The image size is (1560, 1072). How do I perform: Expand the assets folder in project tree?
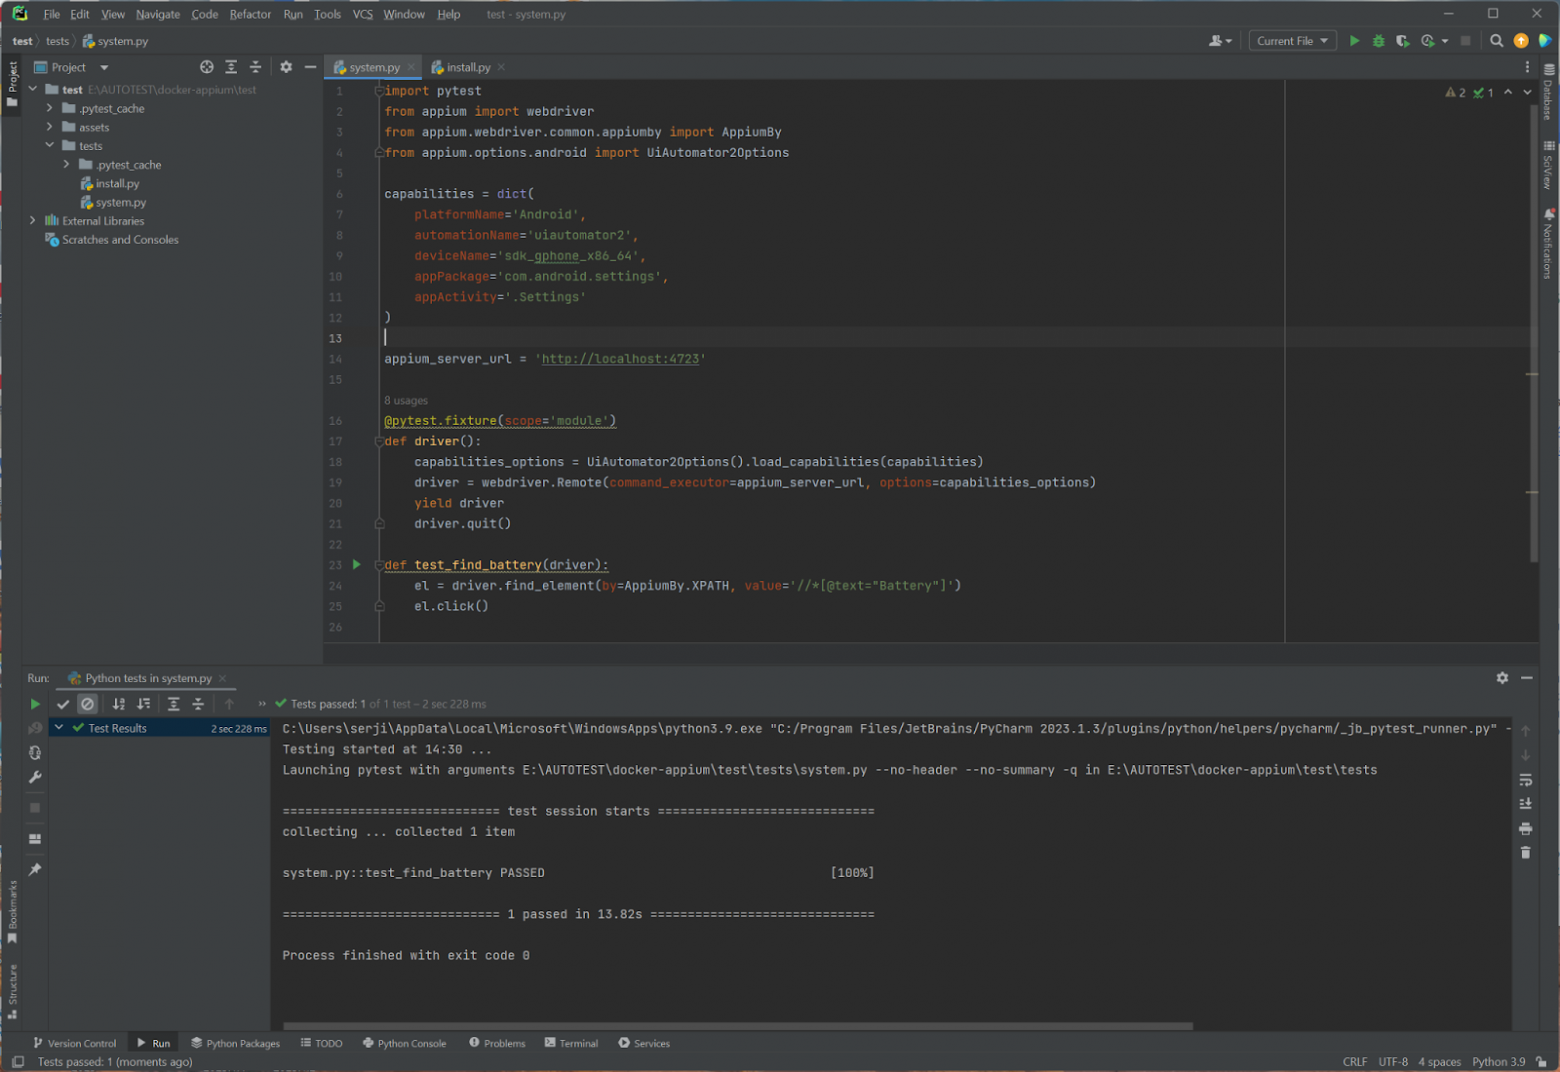(50, 127)
